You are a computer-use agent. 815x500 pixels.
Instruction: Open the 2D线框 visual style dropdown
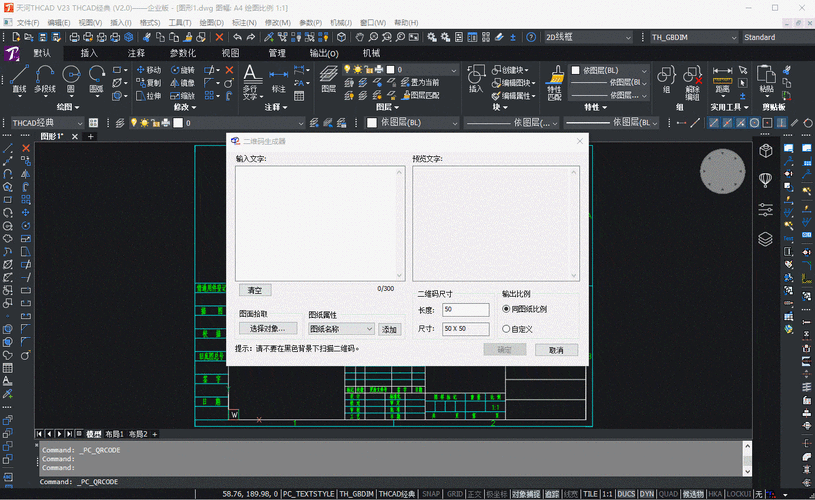[x=588, y=37]
